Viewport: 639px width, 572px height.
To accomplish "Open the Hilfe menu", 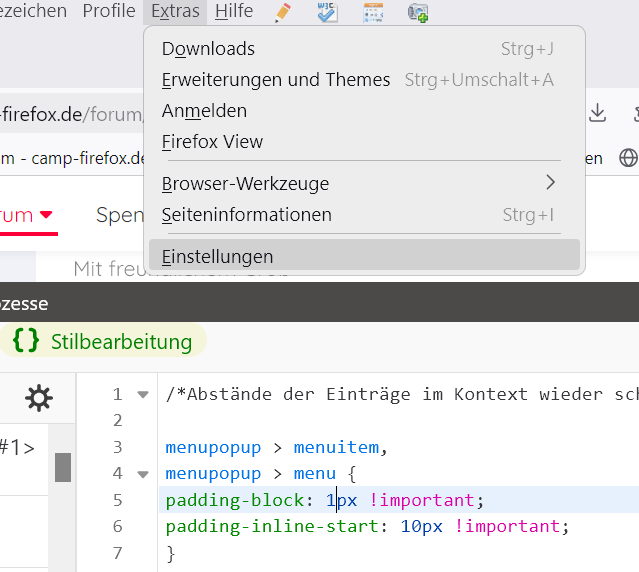I will click(x=234, y=11).
